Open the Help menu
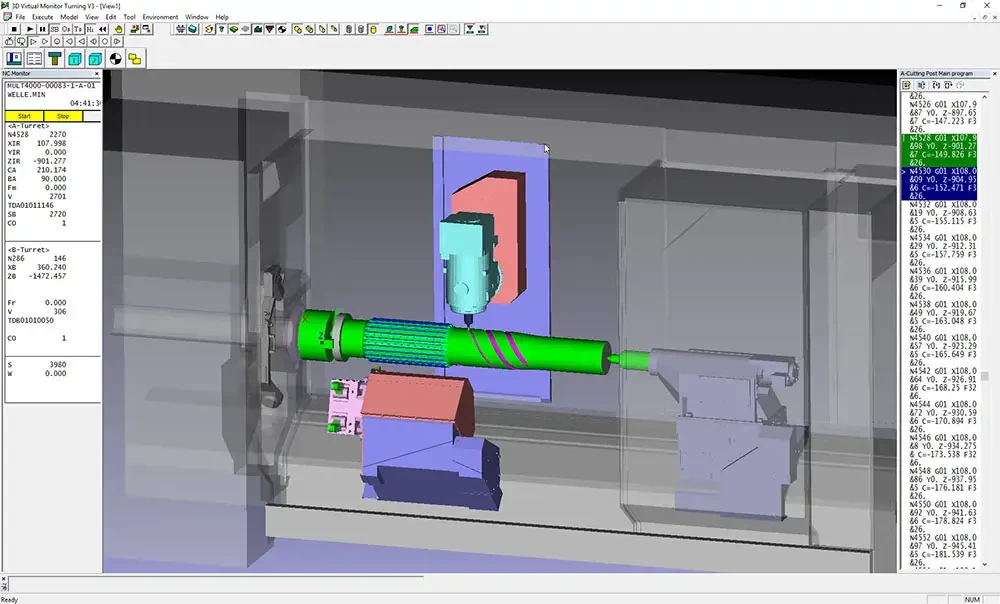The width and height of the screenshot is (1000, 604). (x=222, y=17)
